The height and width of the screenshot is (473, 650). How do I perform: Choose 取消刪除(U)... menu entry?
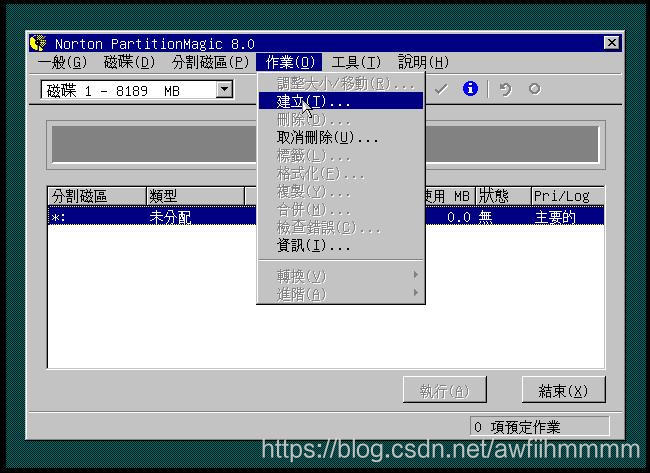(341, 137)
